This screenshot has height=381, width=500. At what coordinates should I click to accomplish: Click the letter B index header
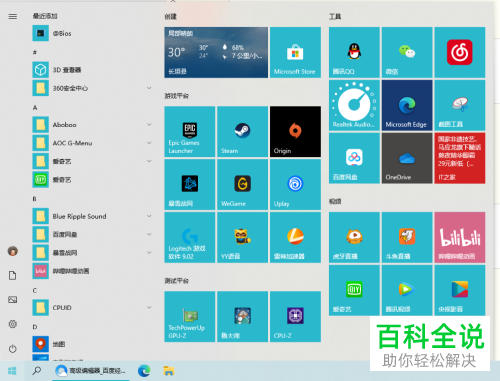(x=34, y=199)
